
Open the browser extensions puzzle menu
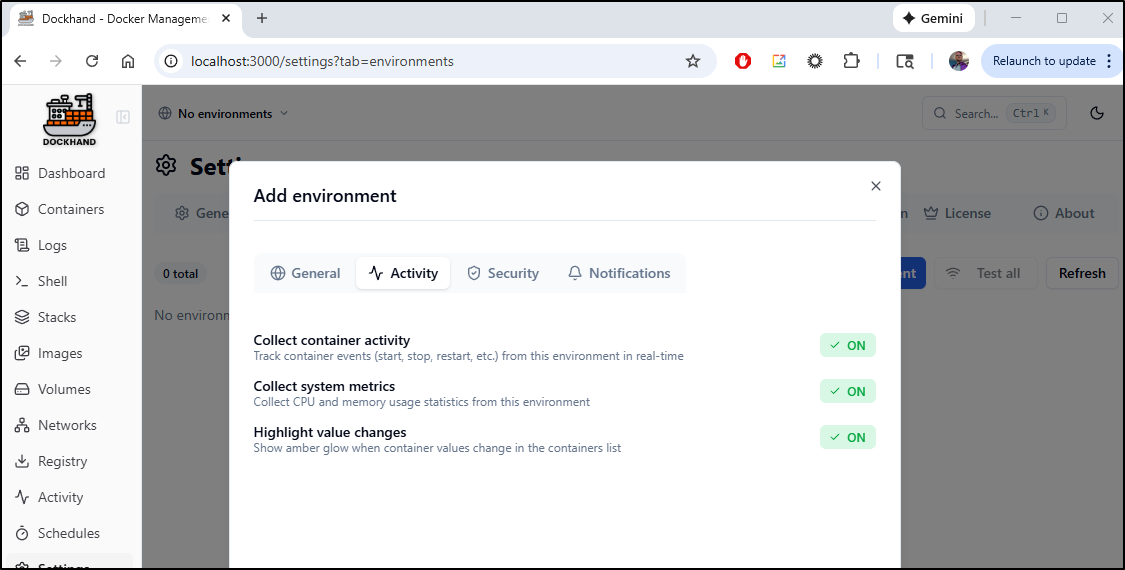click(x=851, y=61)
